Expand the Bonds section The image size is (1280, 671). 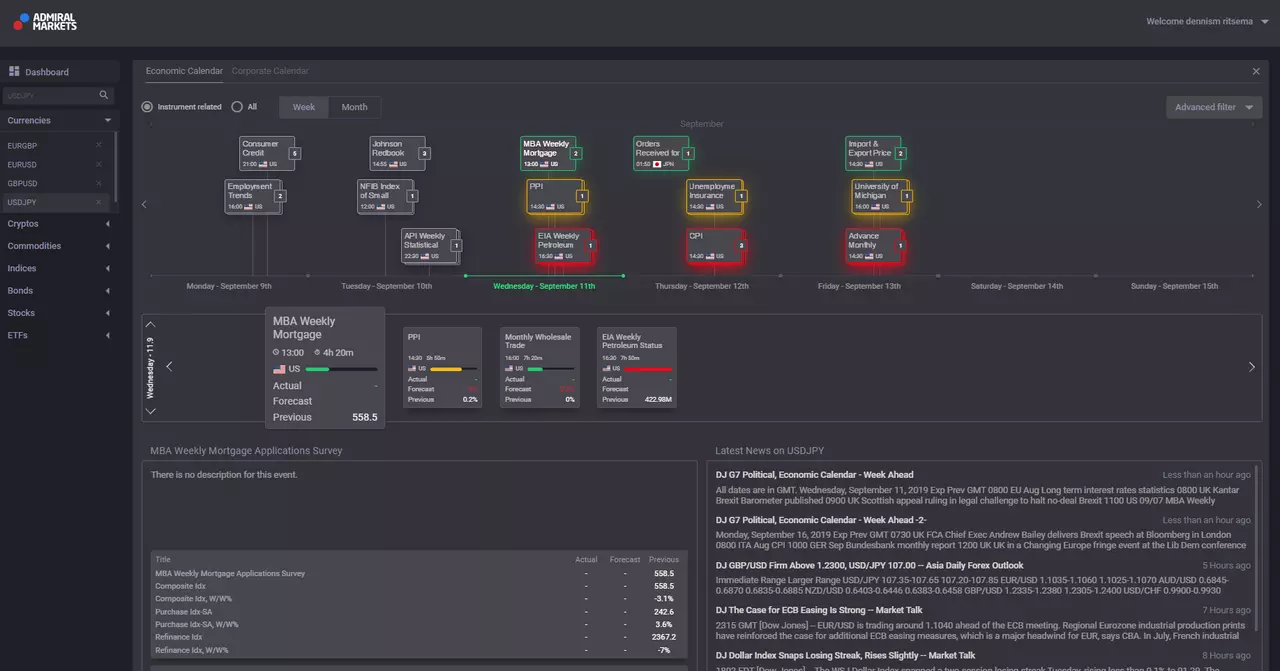[x=60, y=291]
